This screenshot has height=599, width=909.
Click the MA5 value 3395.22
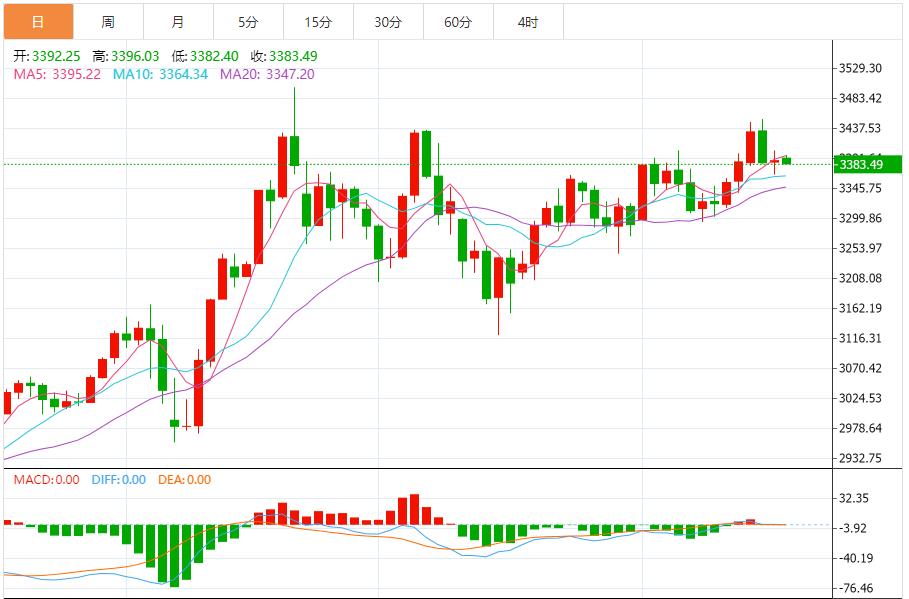[x=77, y=74]
